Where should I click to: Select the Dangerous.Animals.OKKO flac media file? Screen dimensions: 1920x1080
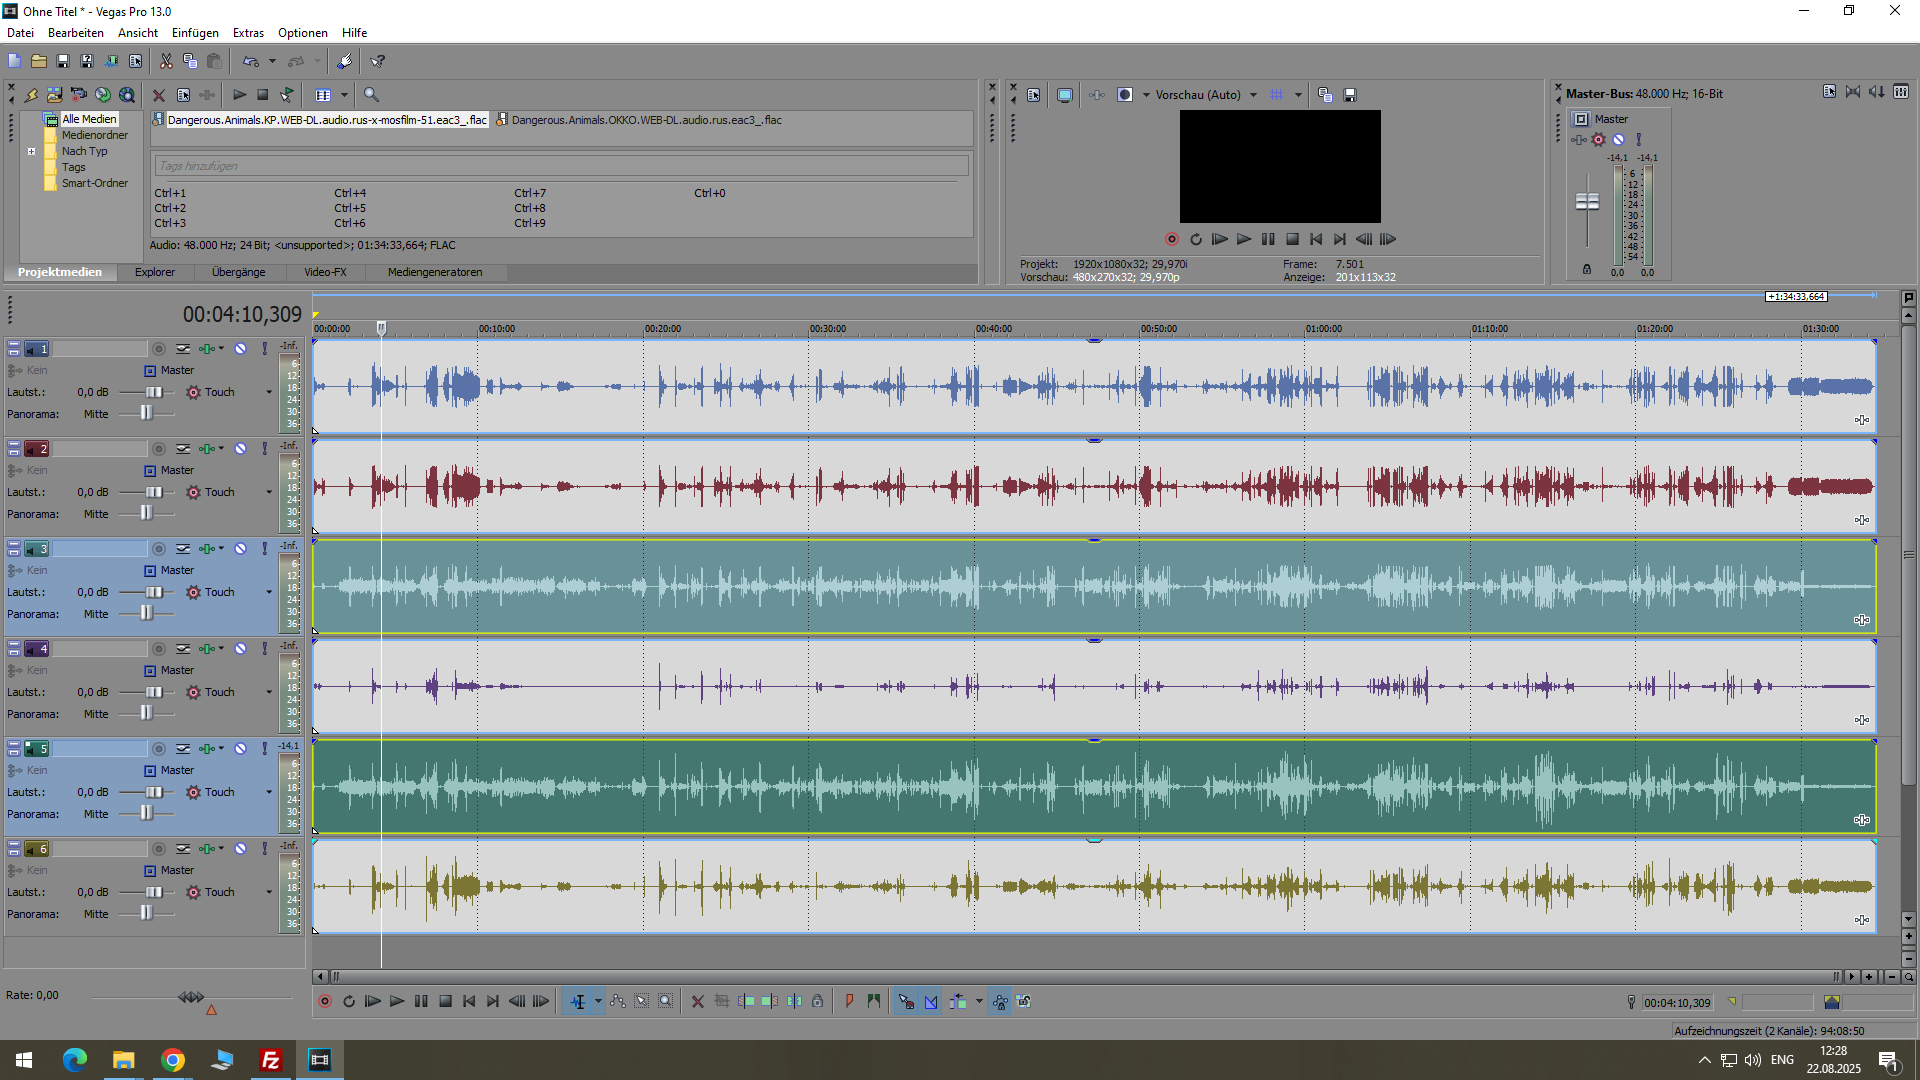(645, 120)
